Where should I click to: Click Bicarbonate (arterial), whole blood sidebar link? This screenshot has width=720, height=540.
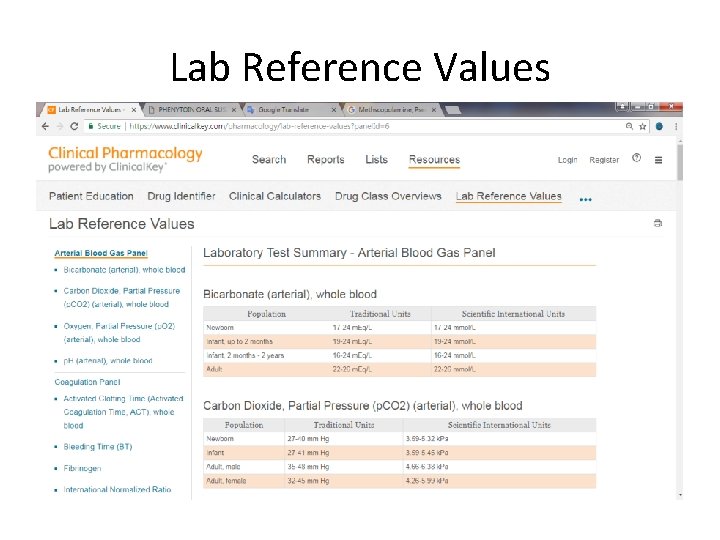pos(124,270)
